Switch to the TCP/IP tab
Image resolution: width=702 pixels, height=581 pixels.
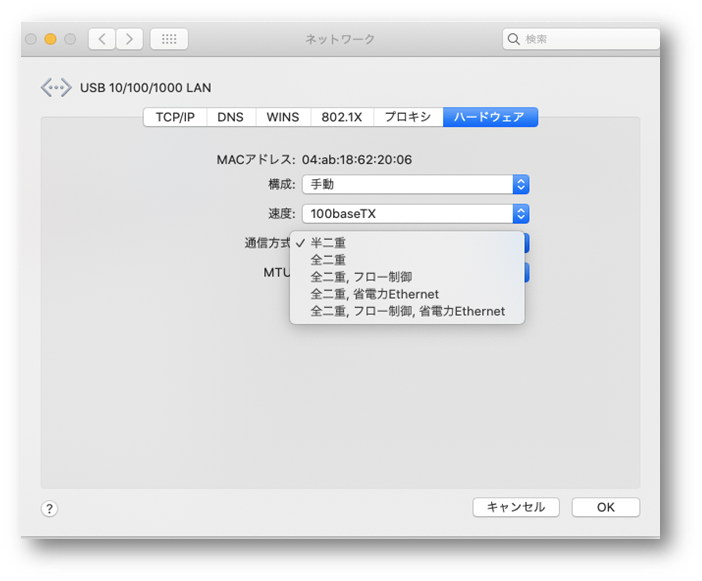point(175,117)
